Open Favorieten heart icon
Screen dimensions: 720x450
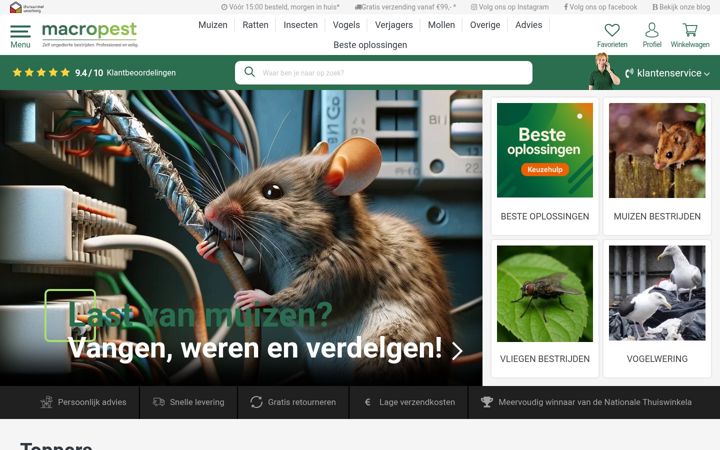[612, 30]
